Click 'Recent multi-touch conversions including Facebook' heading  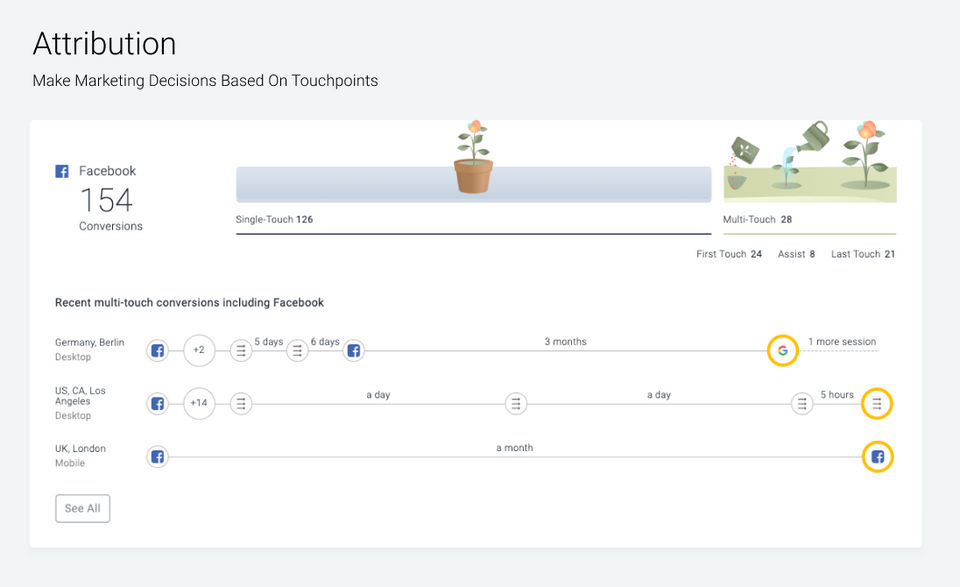(189, 302)
